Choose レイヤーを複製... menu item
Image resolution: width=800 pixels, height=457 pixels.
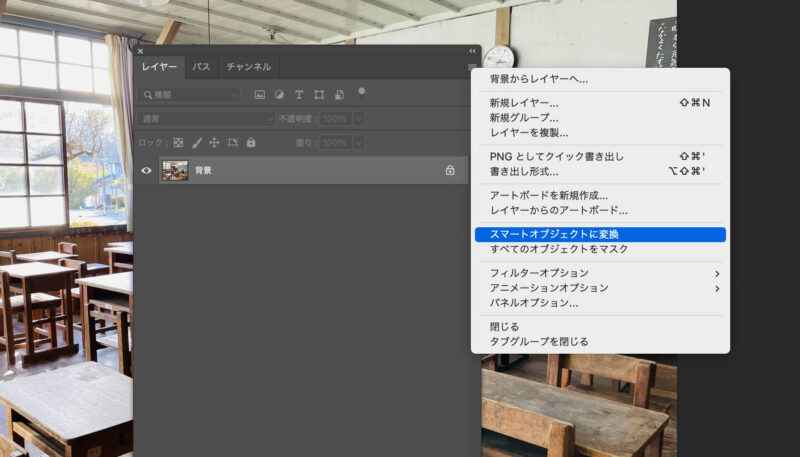coord(600,133)
